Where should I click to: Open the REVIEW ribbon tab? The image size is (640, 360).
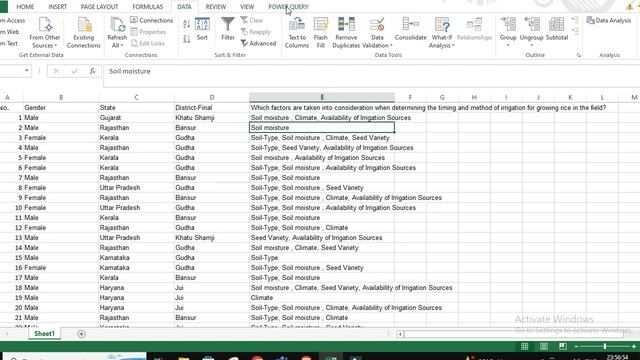click(x=216, y=7)
